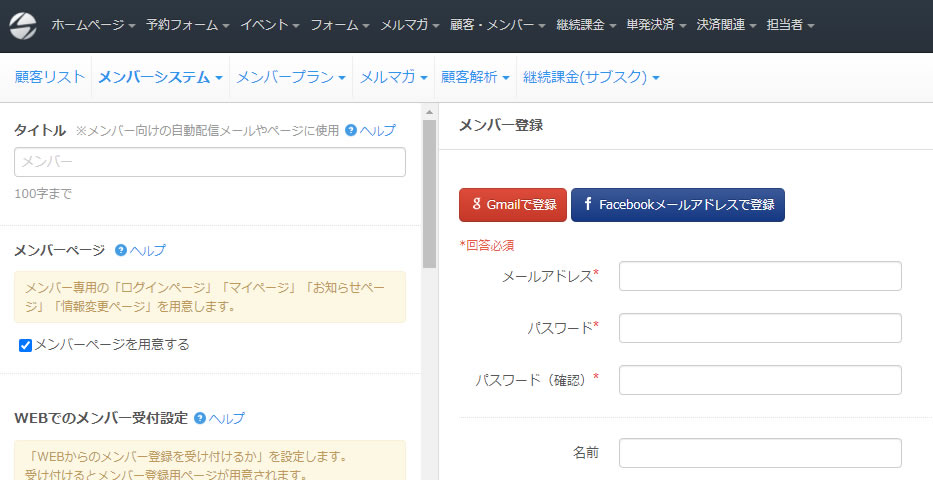Register using the Gmailで登録 button
The image size is (933, 480).
pyautogui.click(x=512, y=205)
